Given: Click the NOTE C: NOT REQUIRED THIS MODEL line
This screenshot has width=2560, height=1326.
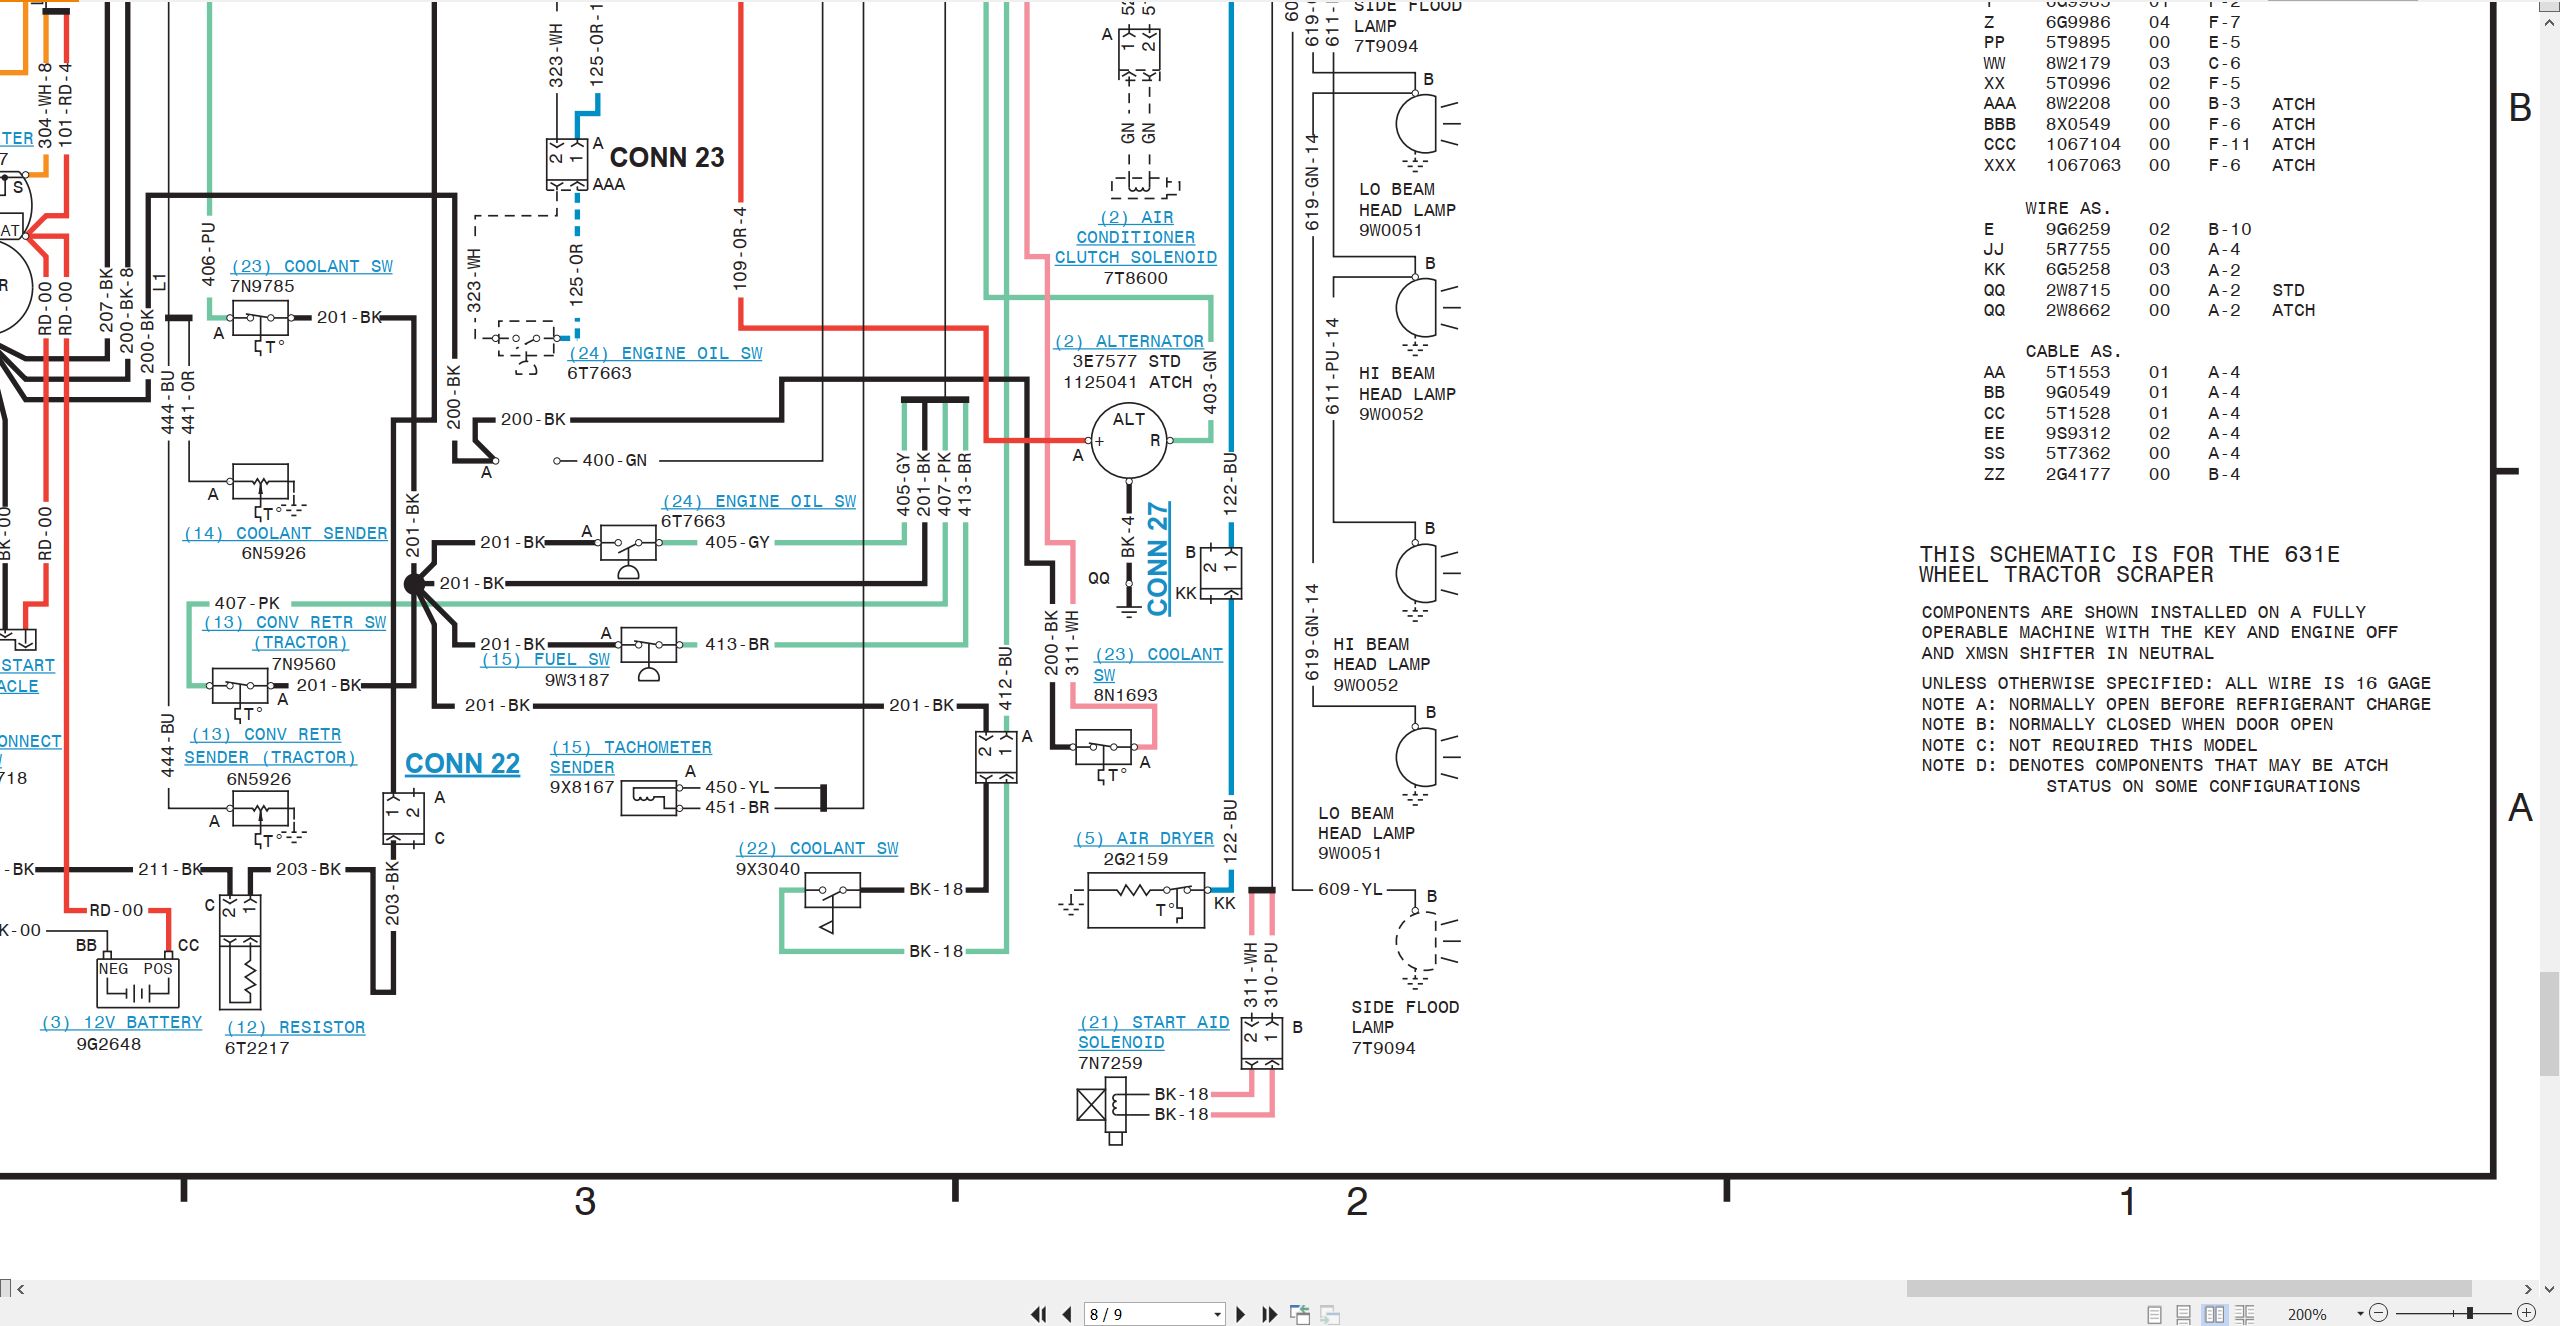Looking at the screenshot, I should pyautogui.click(x=2089, y=745).
